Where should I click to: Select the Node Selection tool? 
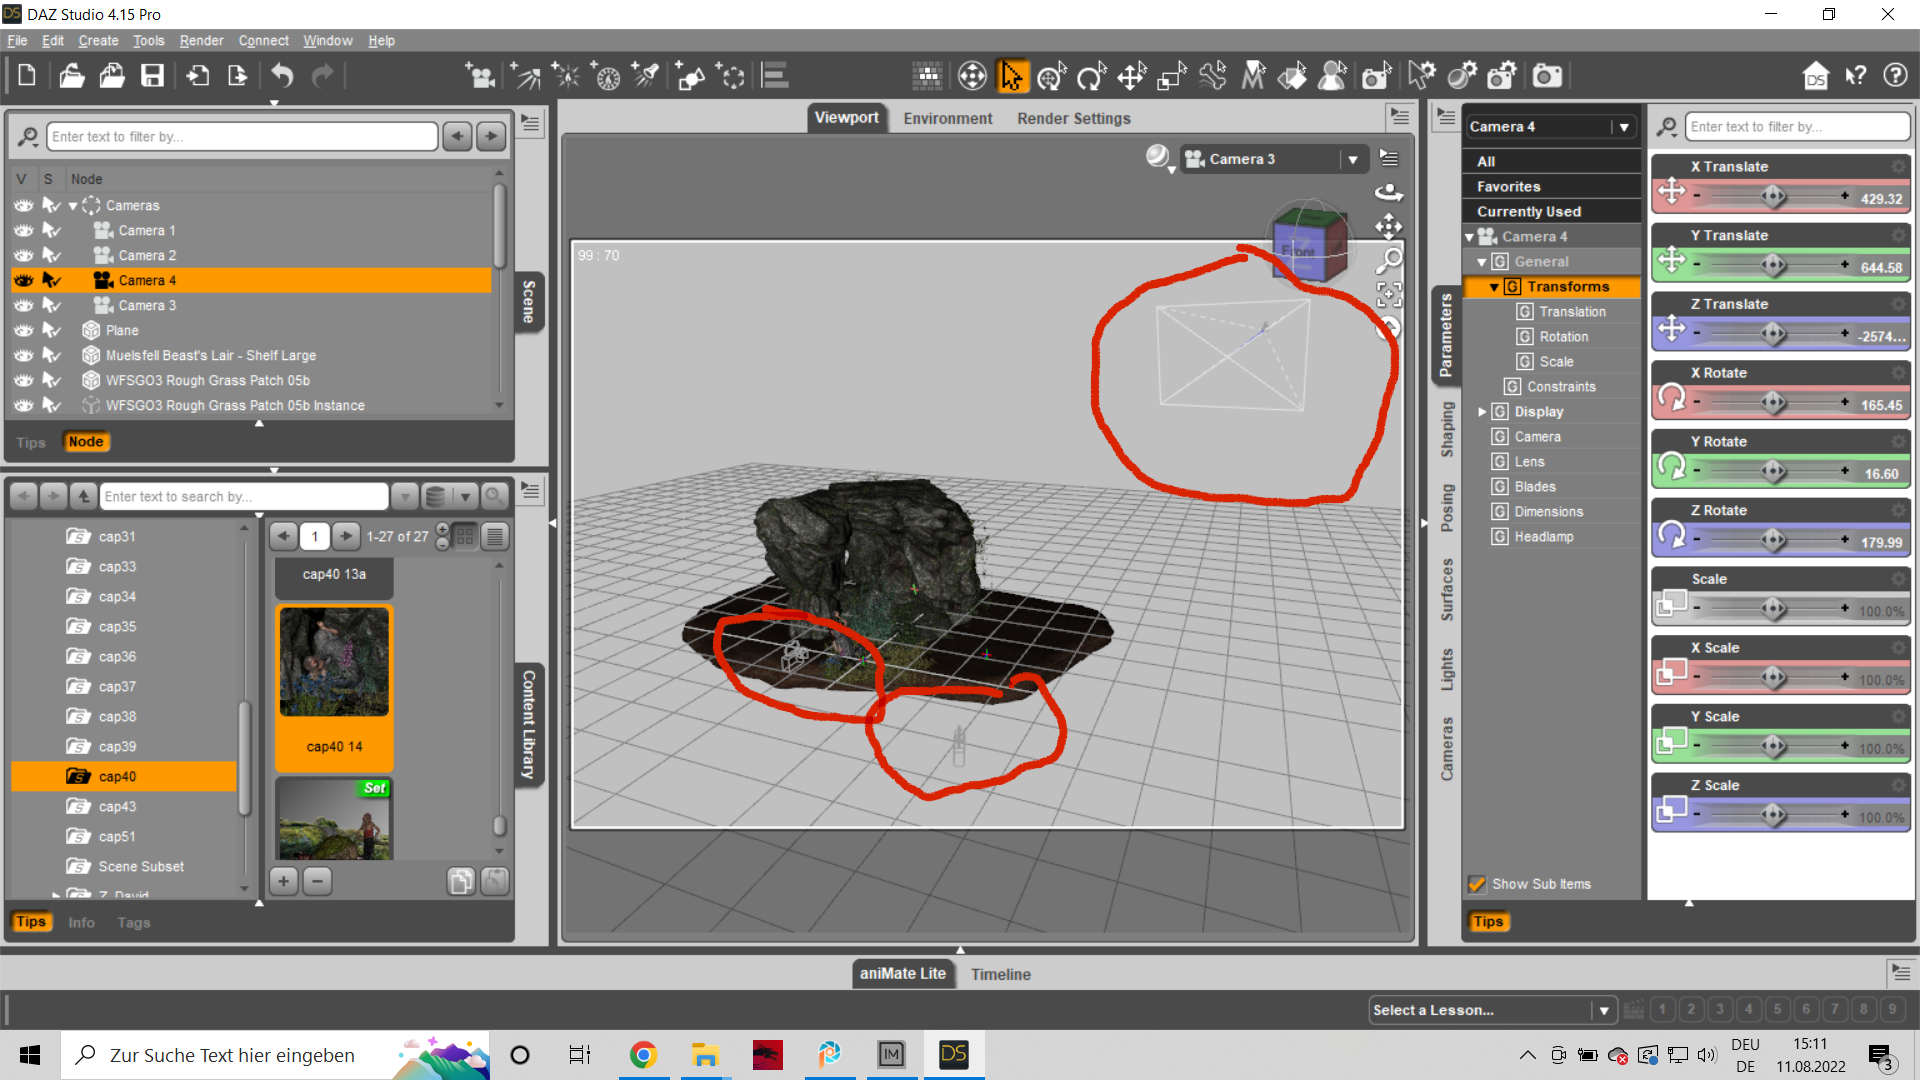point(1011,76)
